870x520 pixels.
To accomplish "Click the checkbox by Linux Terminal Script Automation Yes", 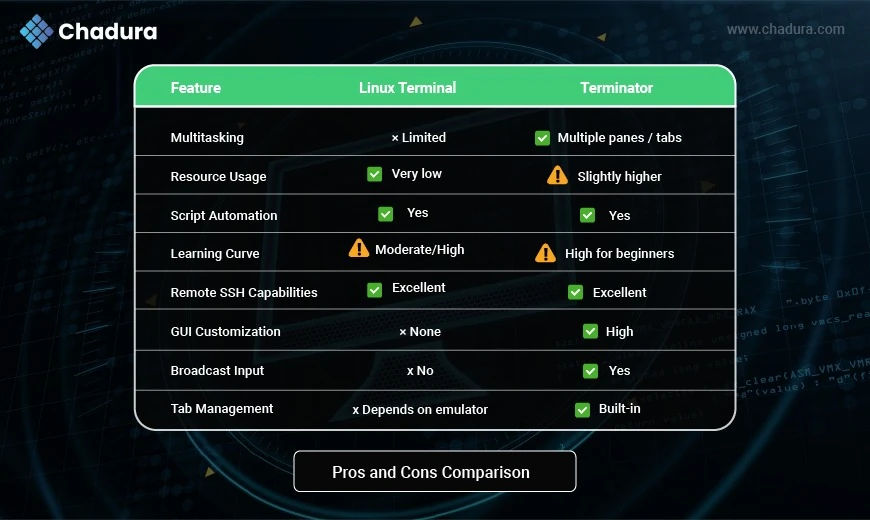I will coord(386,214).
